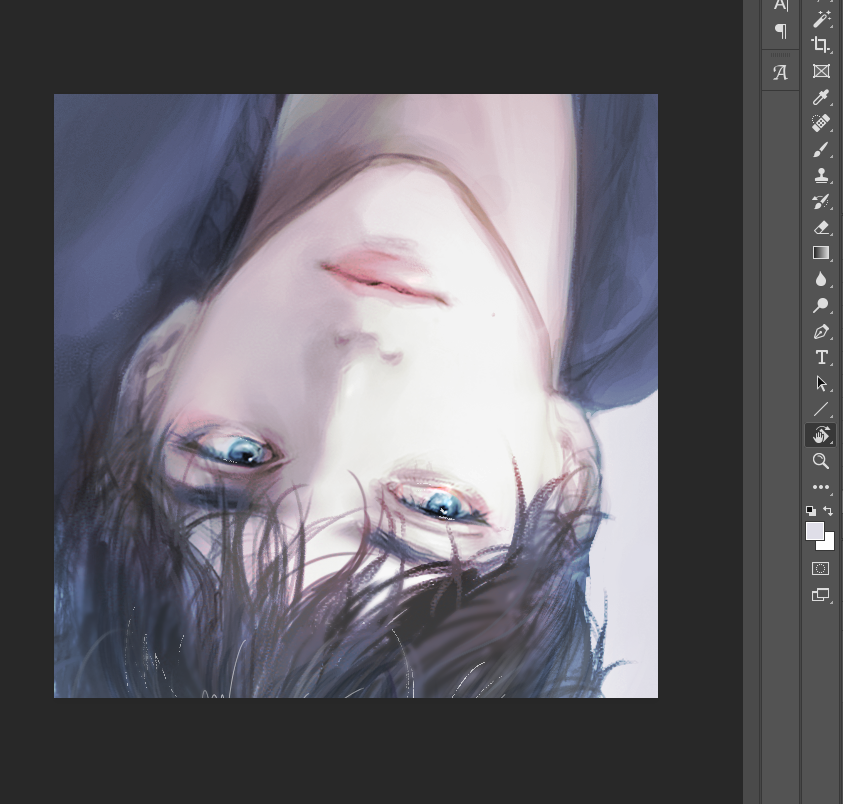Select the Zoom magnifier tool
The image size is (843, 804).
pyautogui.click(x=820, y=461)
